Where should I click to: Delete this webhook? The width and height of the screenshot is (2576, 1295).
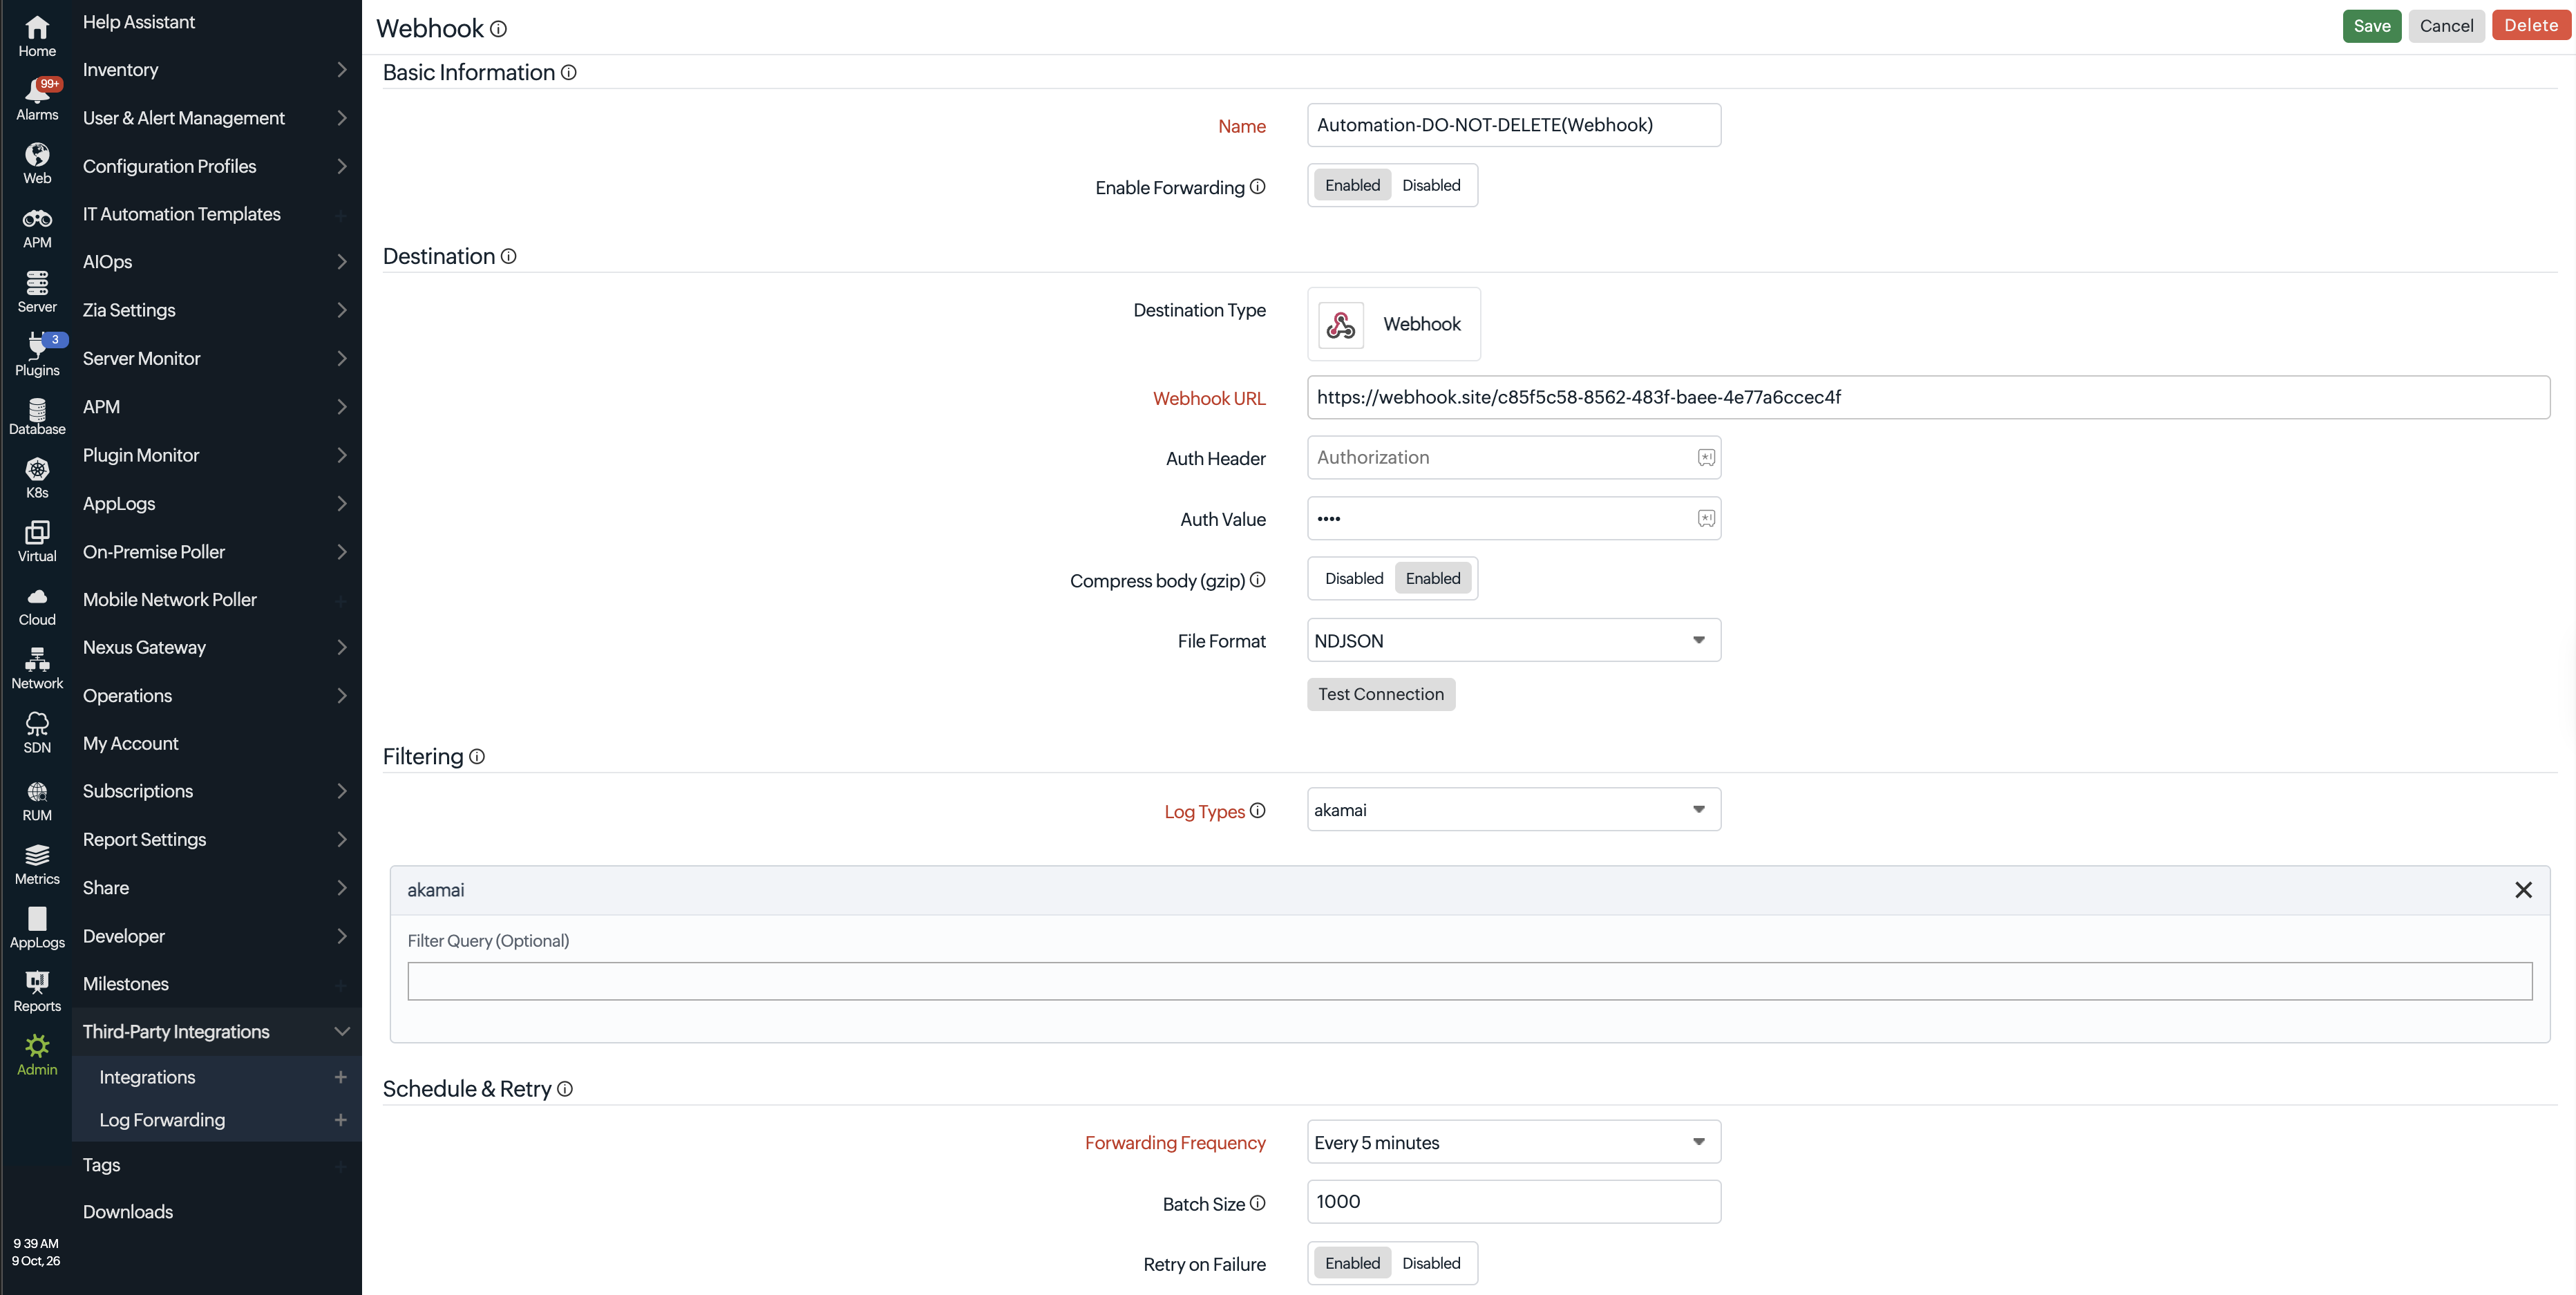click(x=2530, y=26)
